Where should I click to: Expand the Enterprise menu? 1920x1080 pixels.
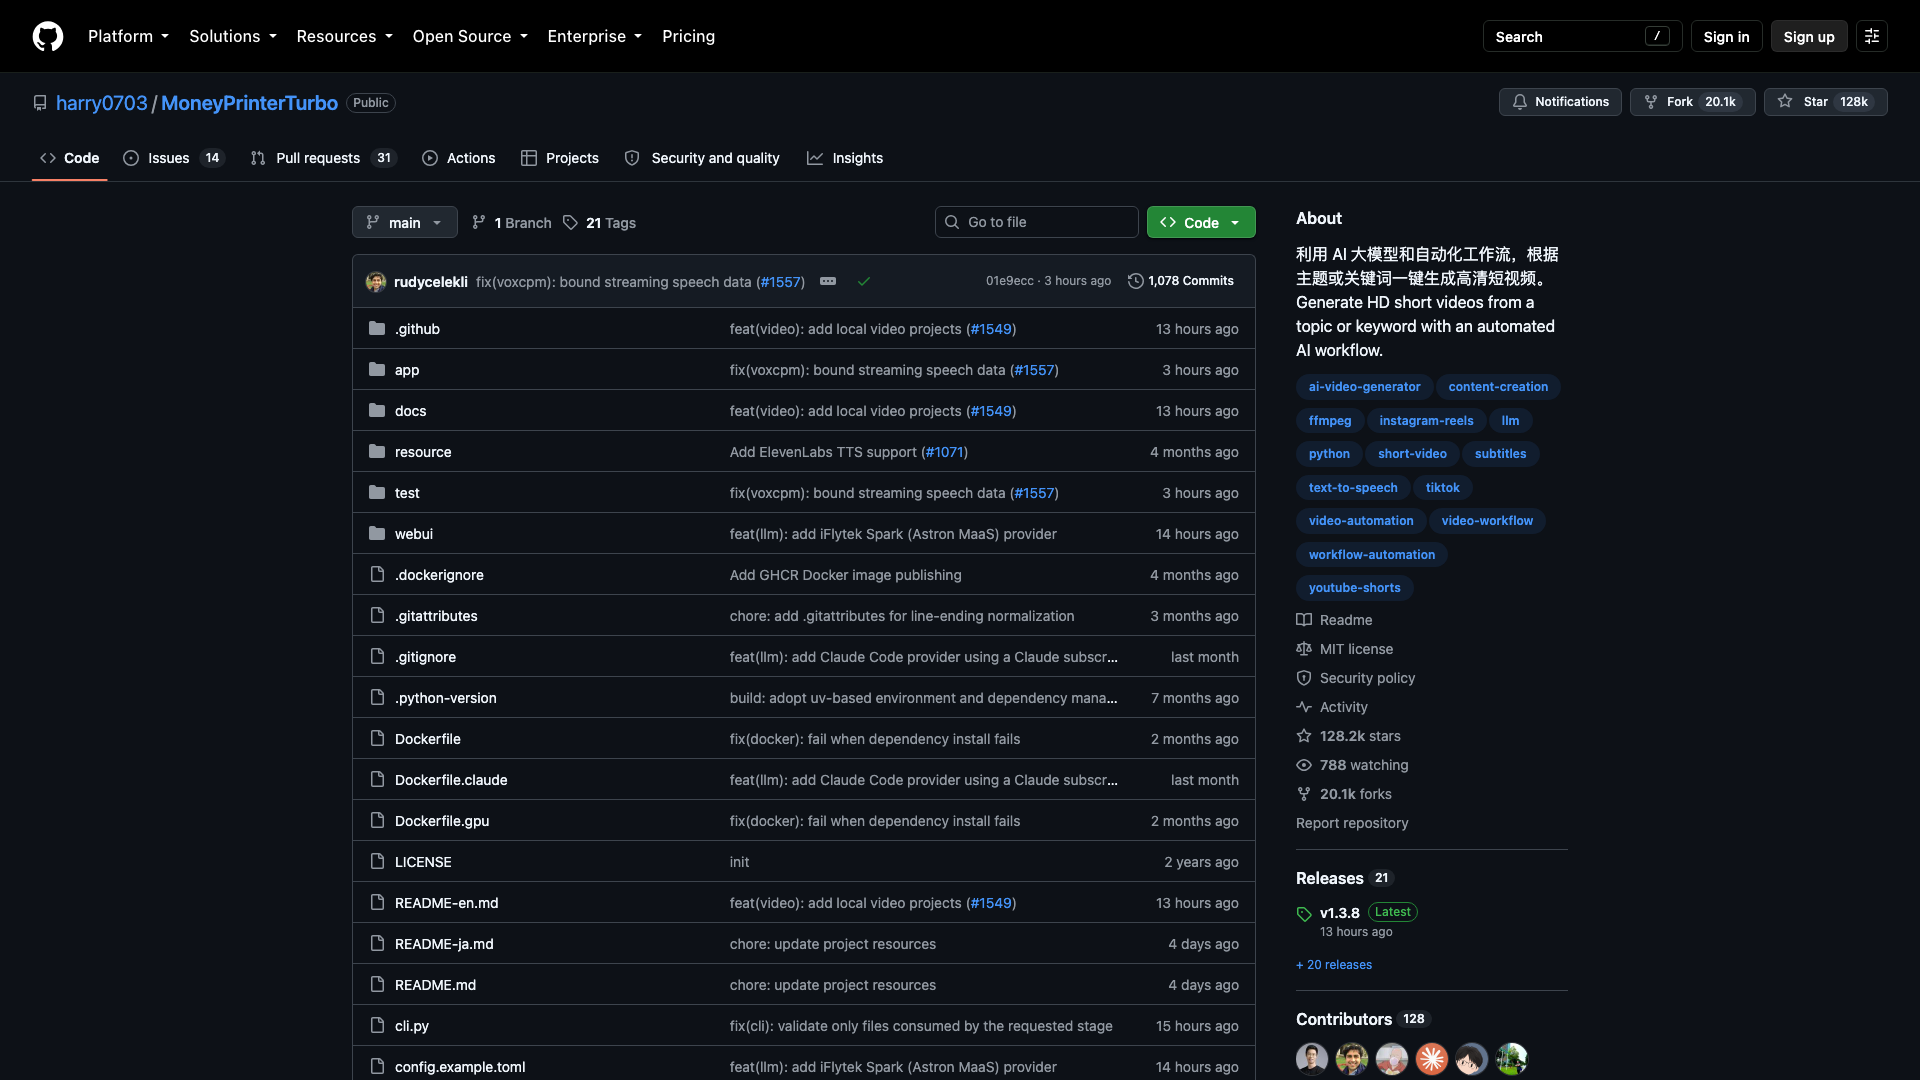point(595,36)
